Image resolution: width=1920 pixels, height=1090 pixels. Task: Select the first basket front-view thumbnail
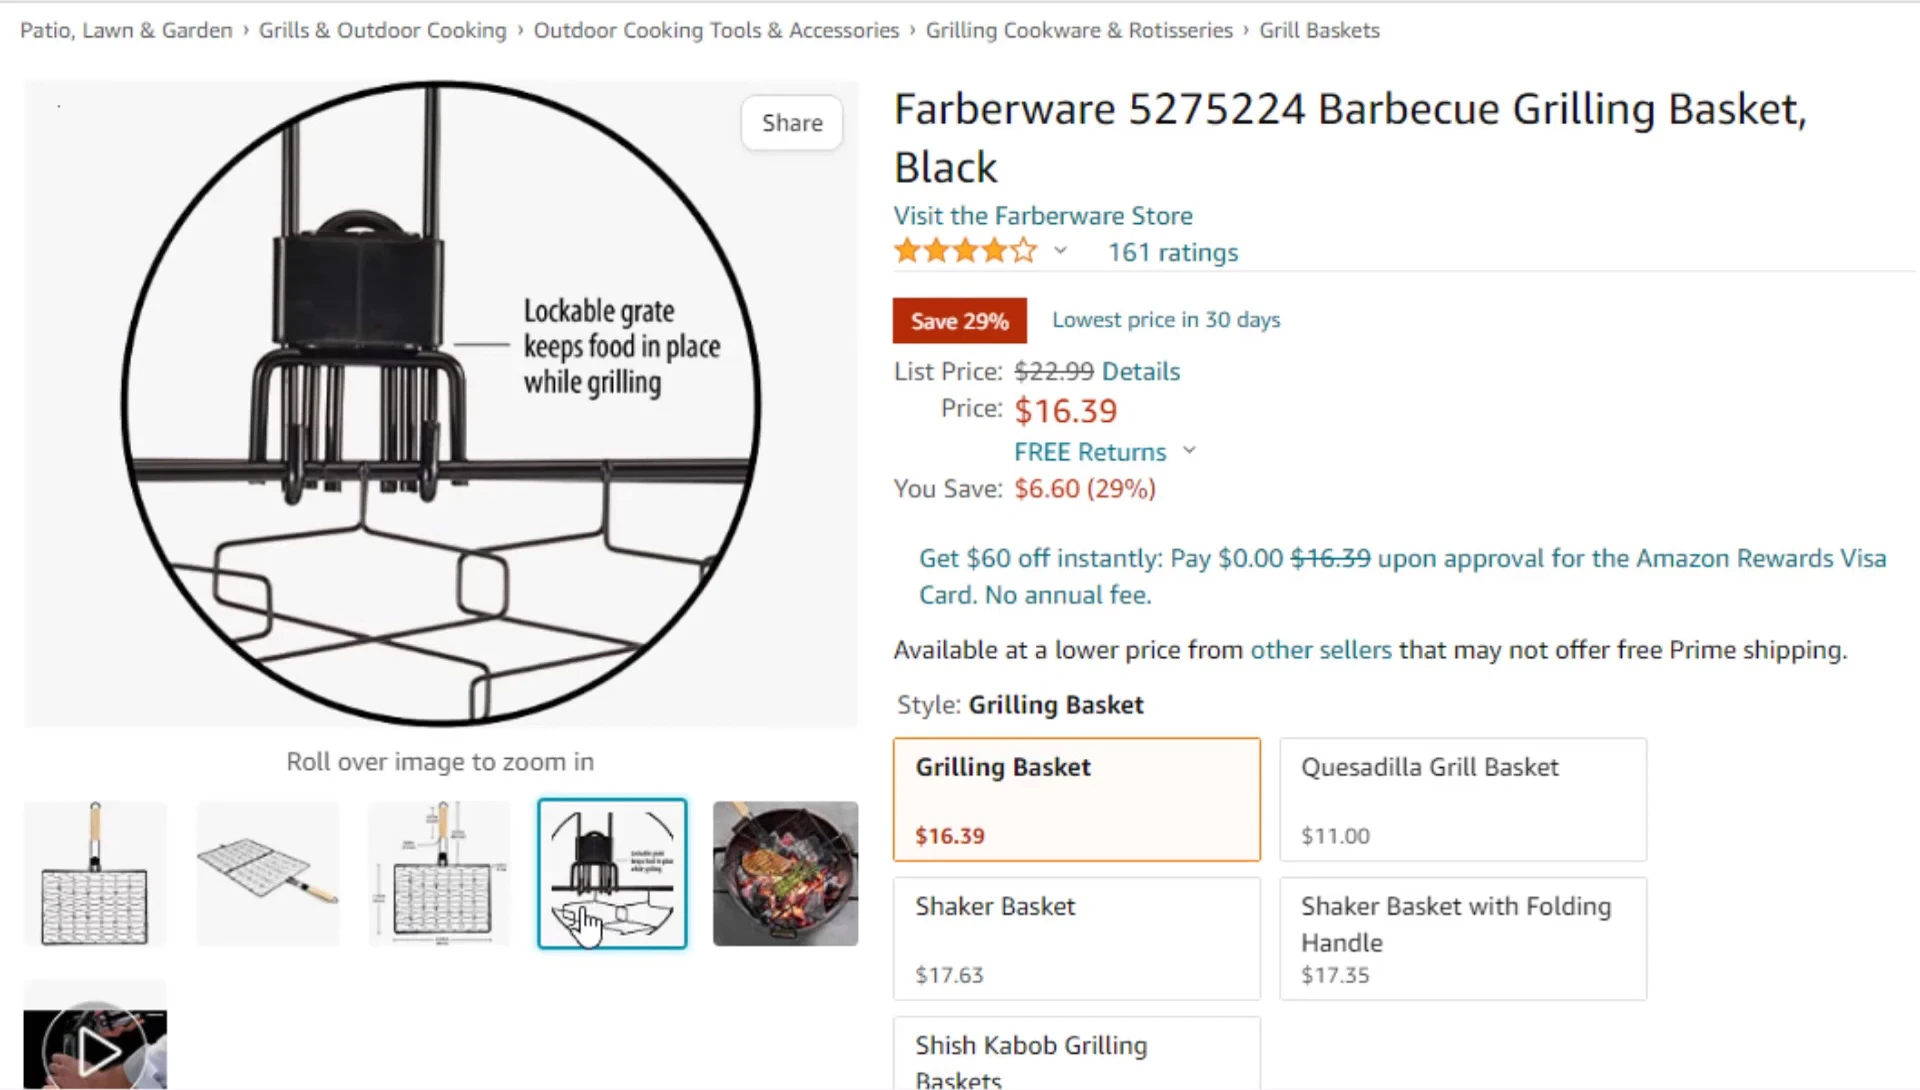(95, 874)
